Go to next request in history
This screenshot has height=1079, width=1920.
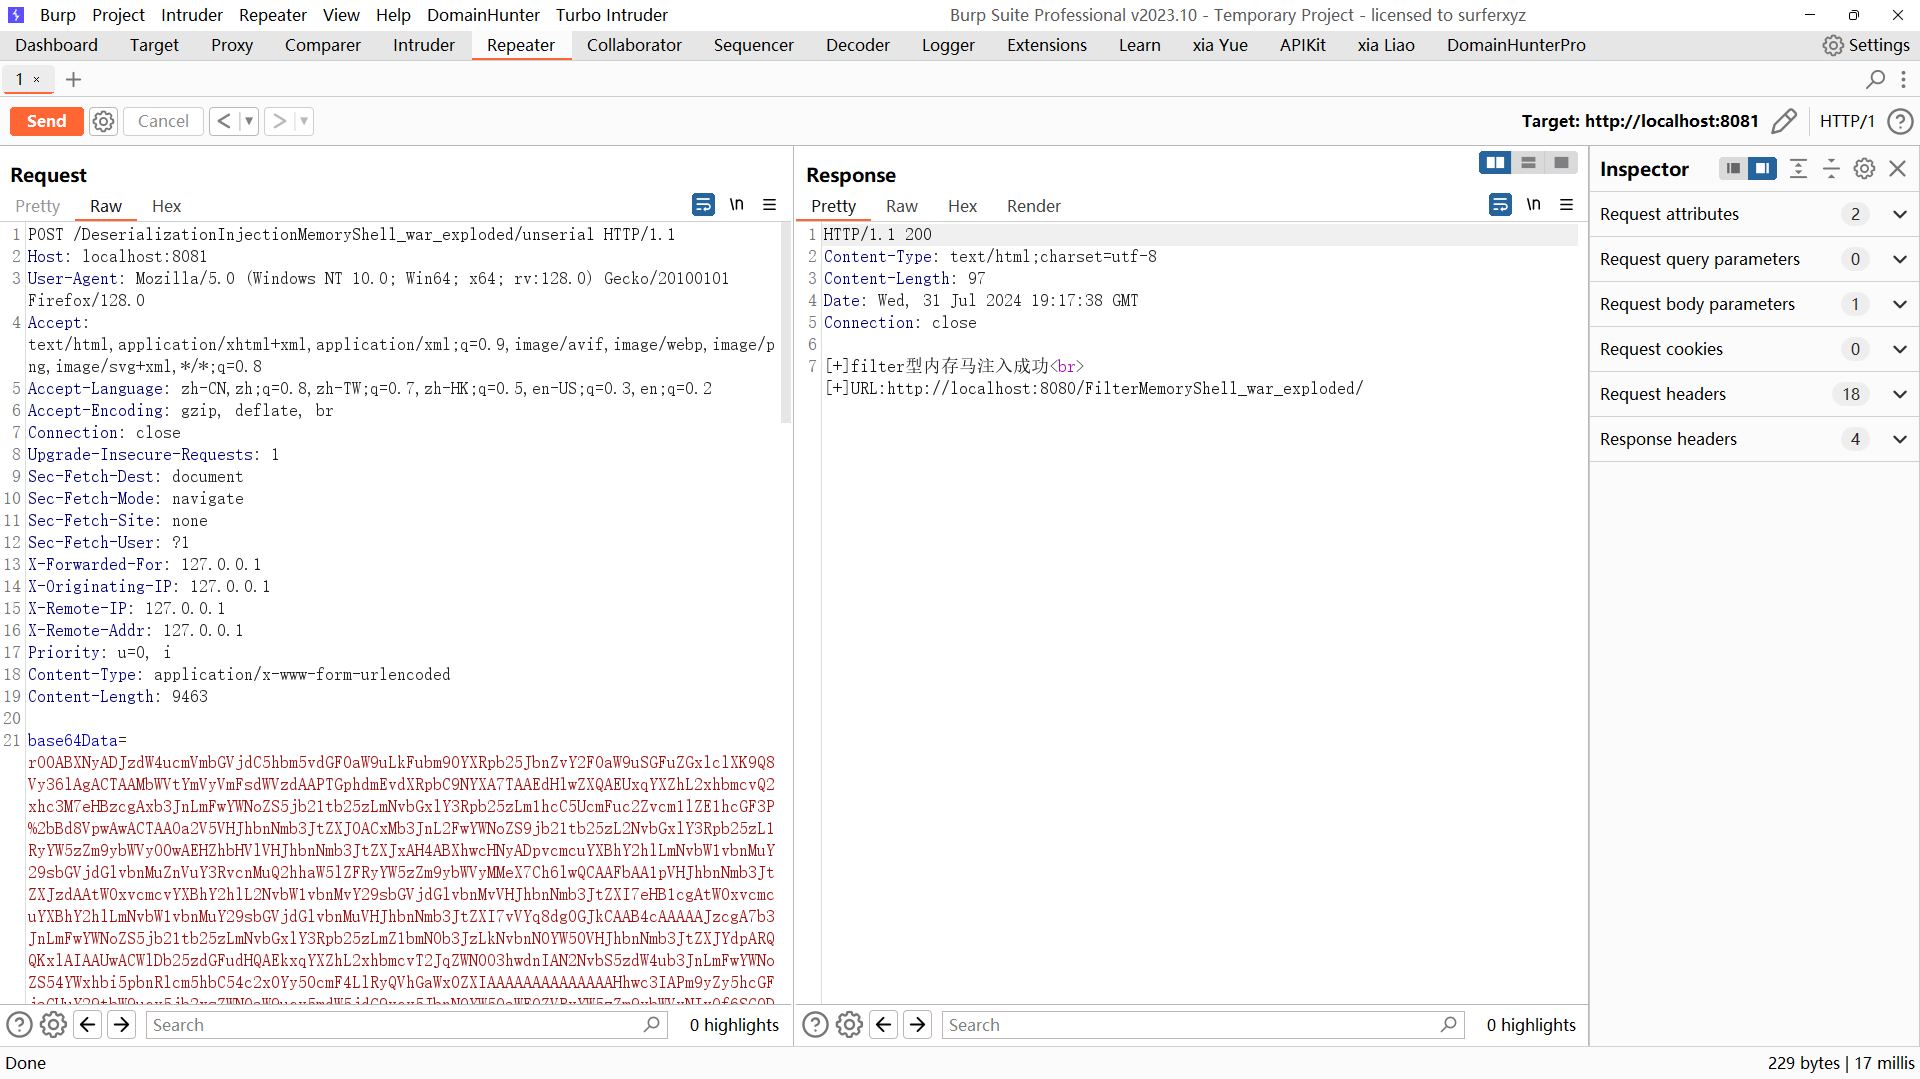(279, 121)
